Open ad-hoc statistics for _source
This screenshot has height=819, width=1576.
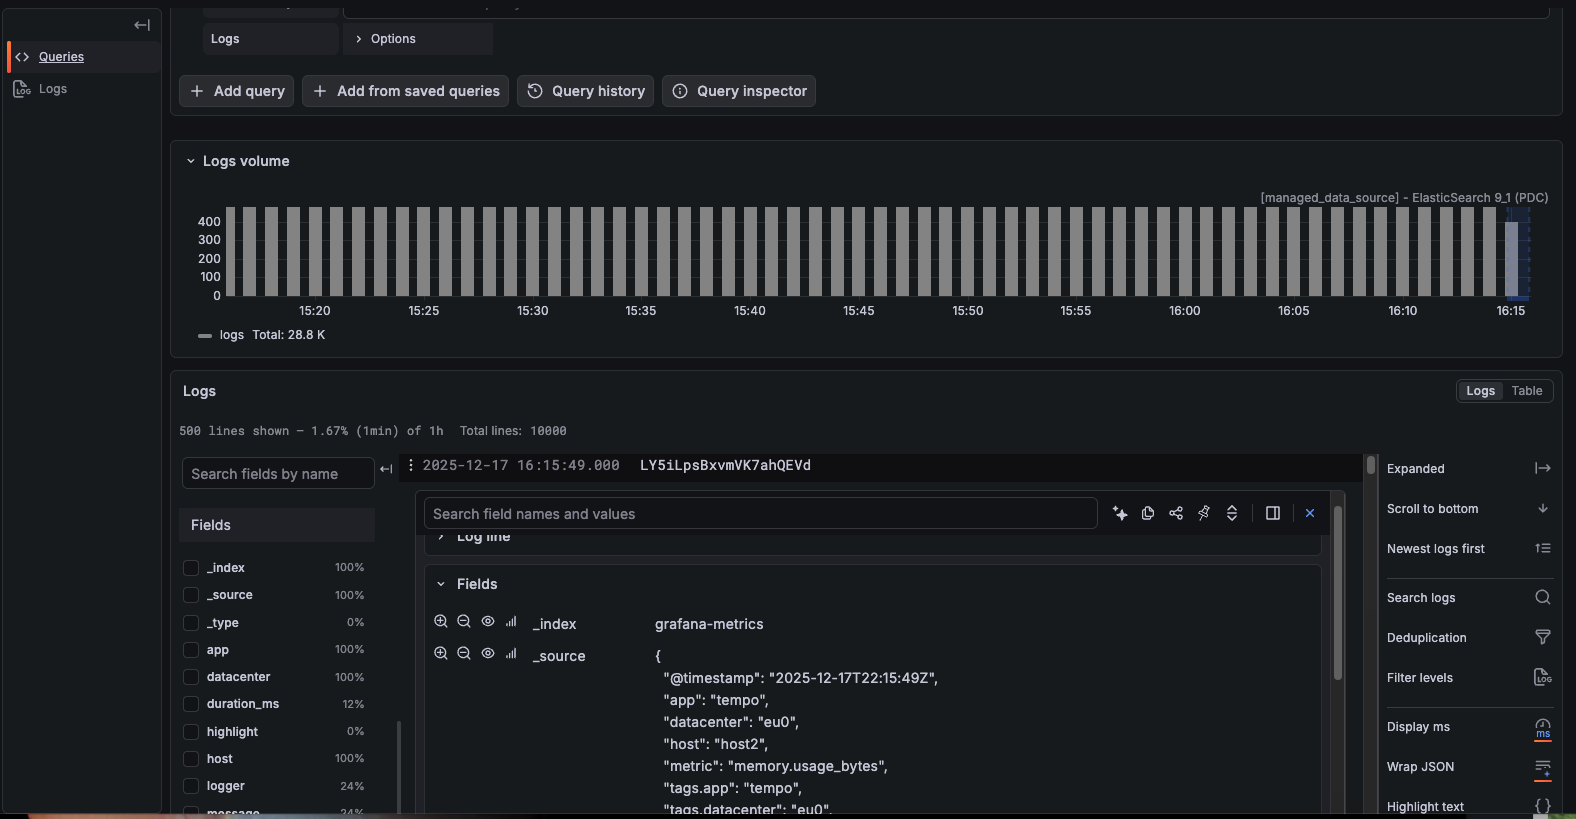coord(511,653)
